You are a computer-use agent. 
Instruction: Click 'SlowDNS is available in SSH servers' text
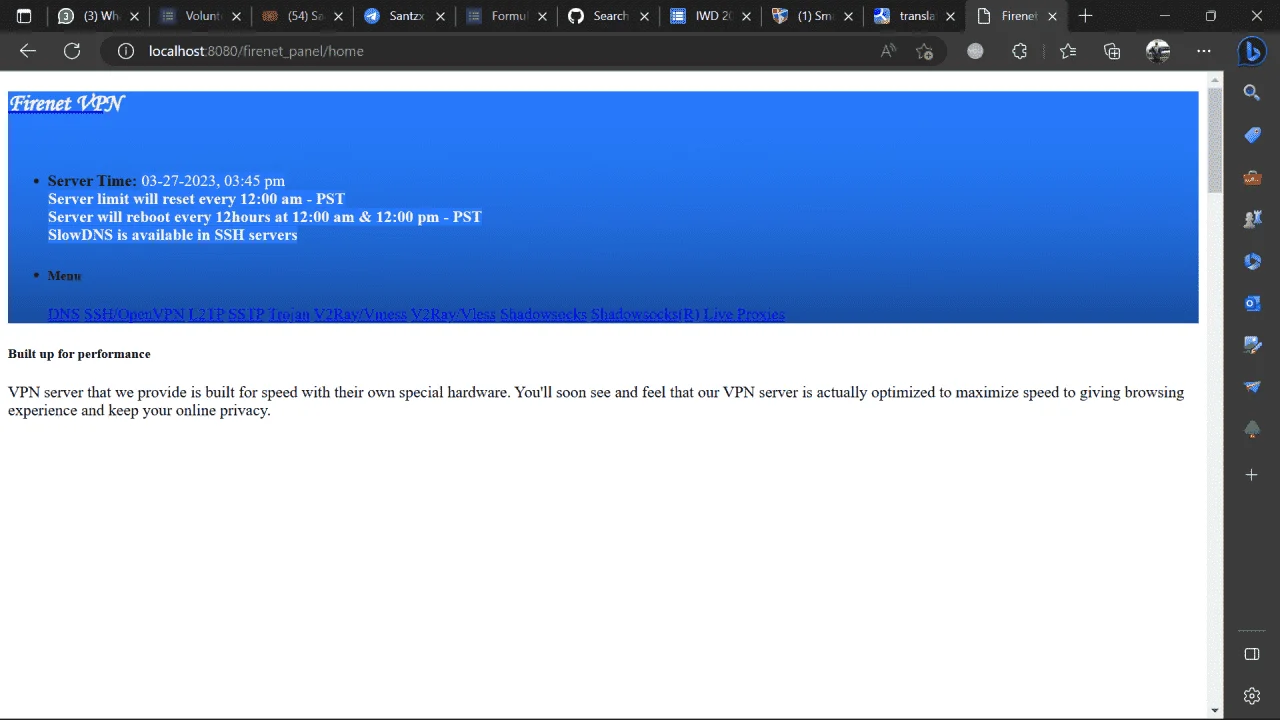(173, 235)
